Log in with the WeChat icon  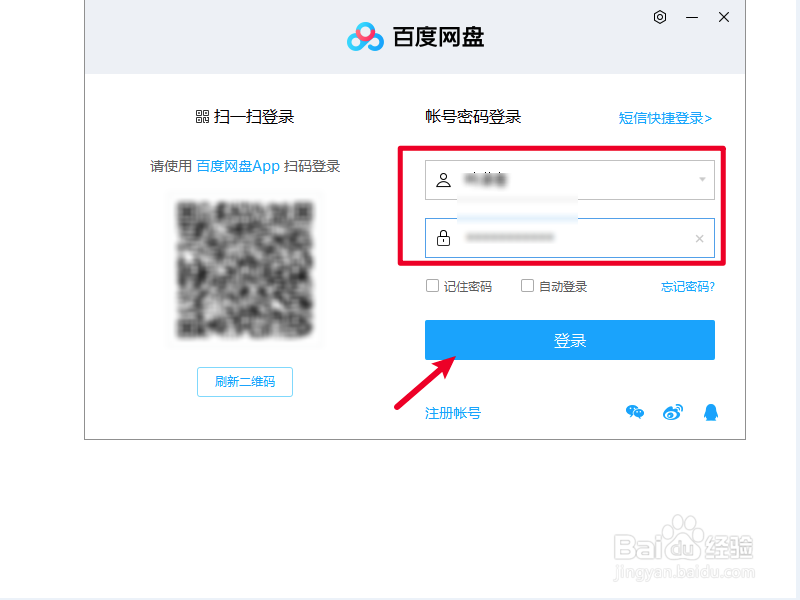pyautogui.click(x=635, y=412)
